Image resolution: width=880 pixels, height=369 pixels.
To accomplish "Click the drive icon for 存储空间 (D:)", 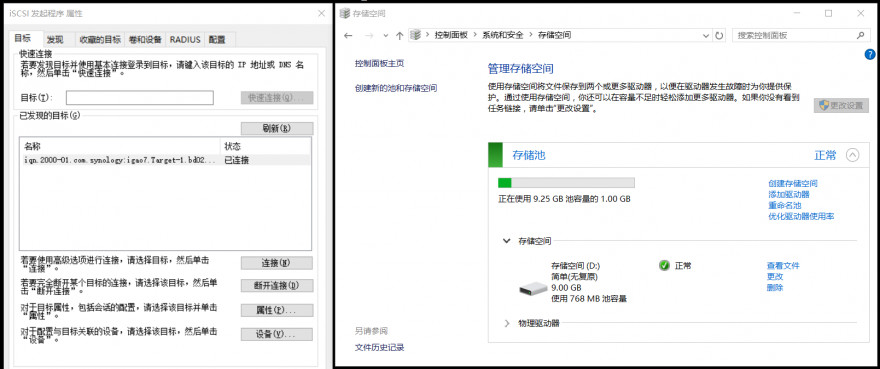I will (x=533, y=288).
